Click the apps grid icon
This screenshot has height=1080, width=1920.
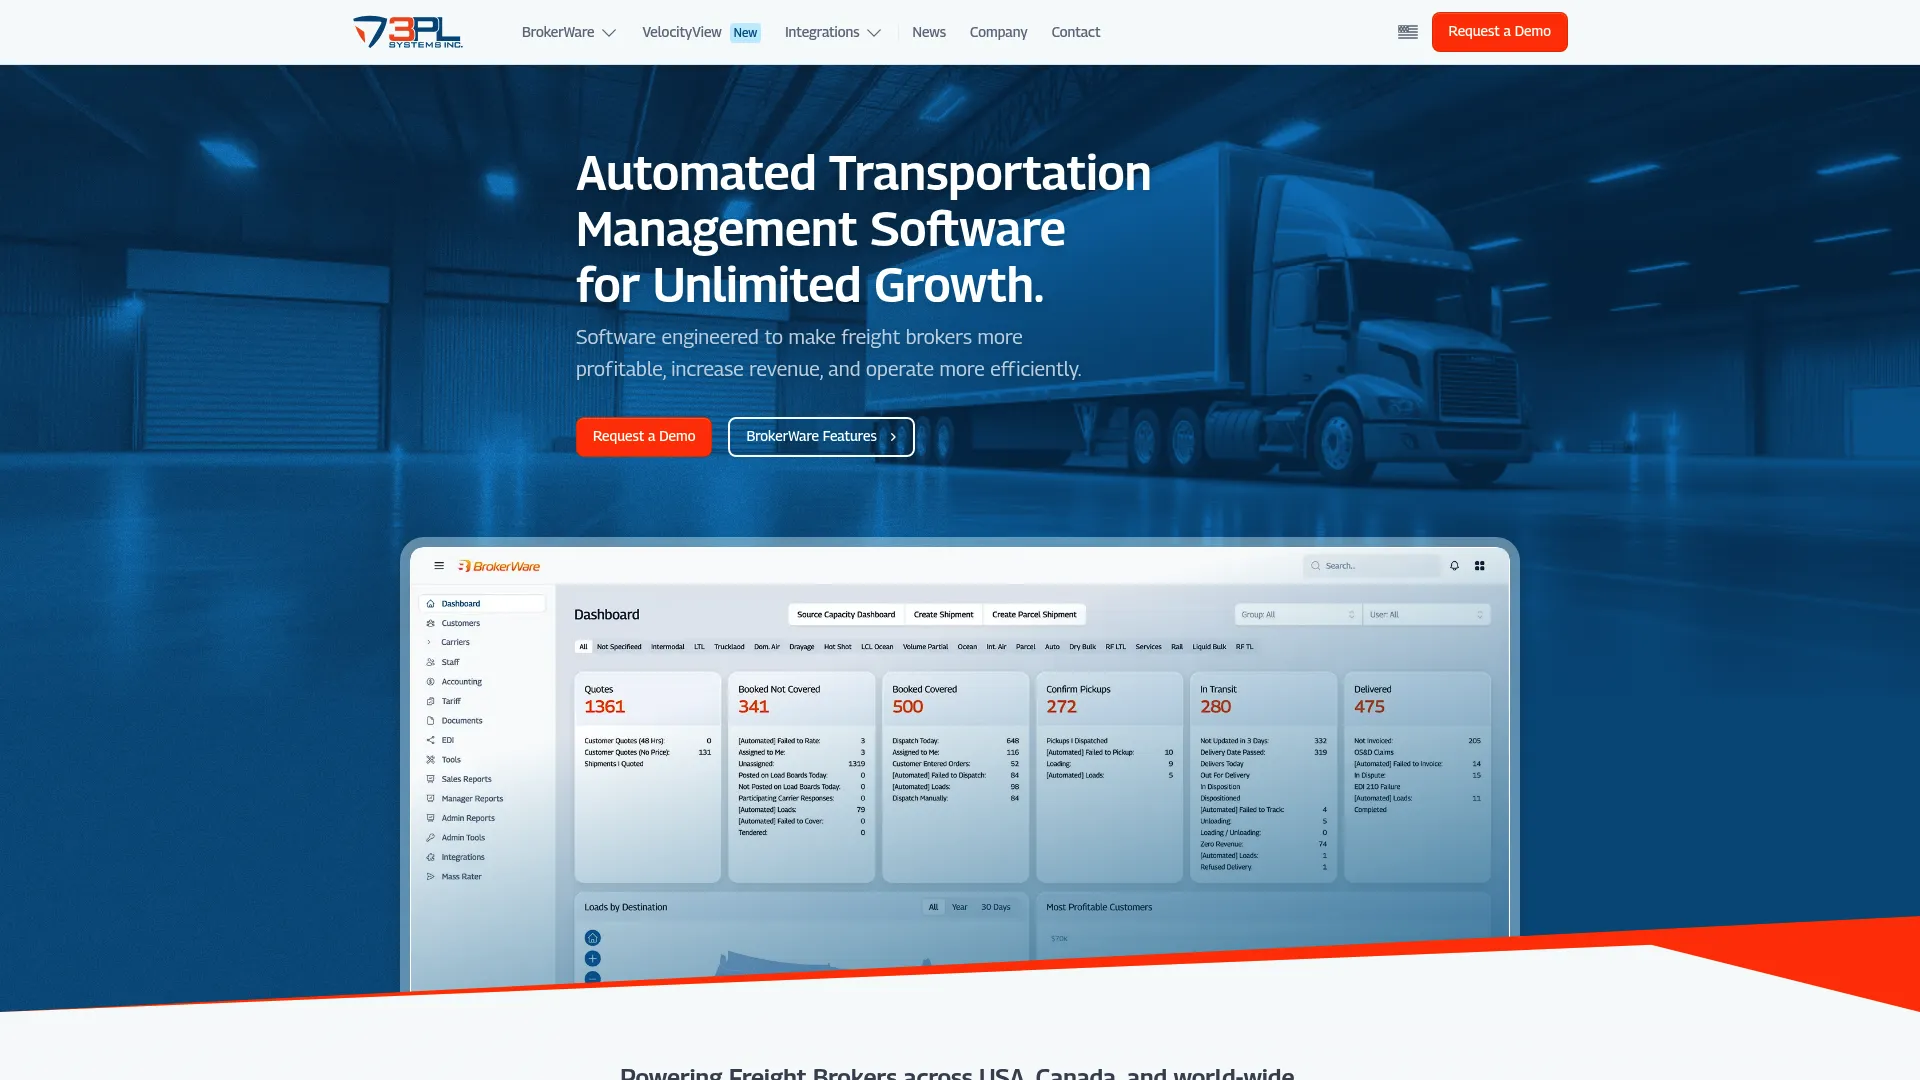(1479, 566)
